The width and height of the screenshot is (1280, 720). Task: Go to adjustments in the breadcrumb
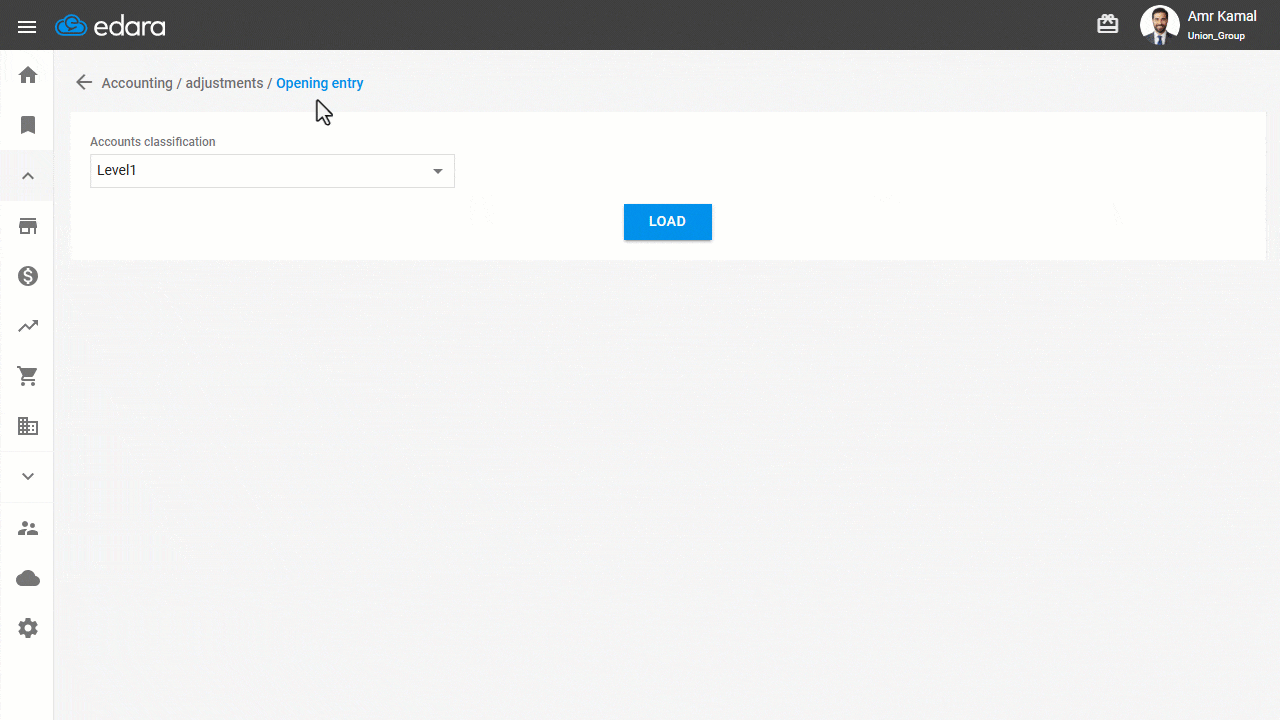pyautogui.click(x=224, y=83)
